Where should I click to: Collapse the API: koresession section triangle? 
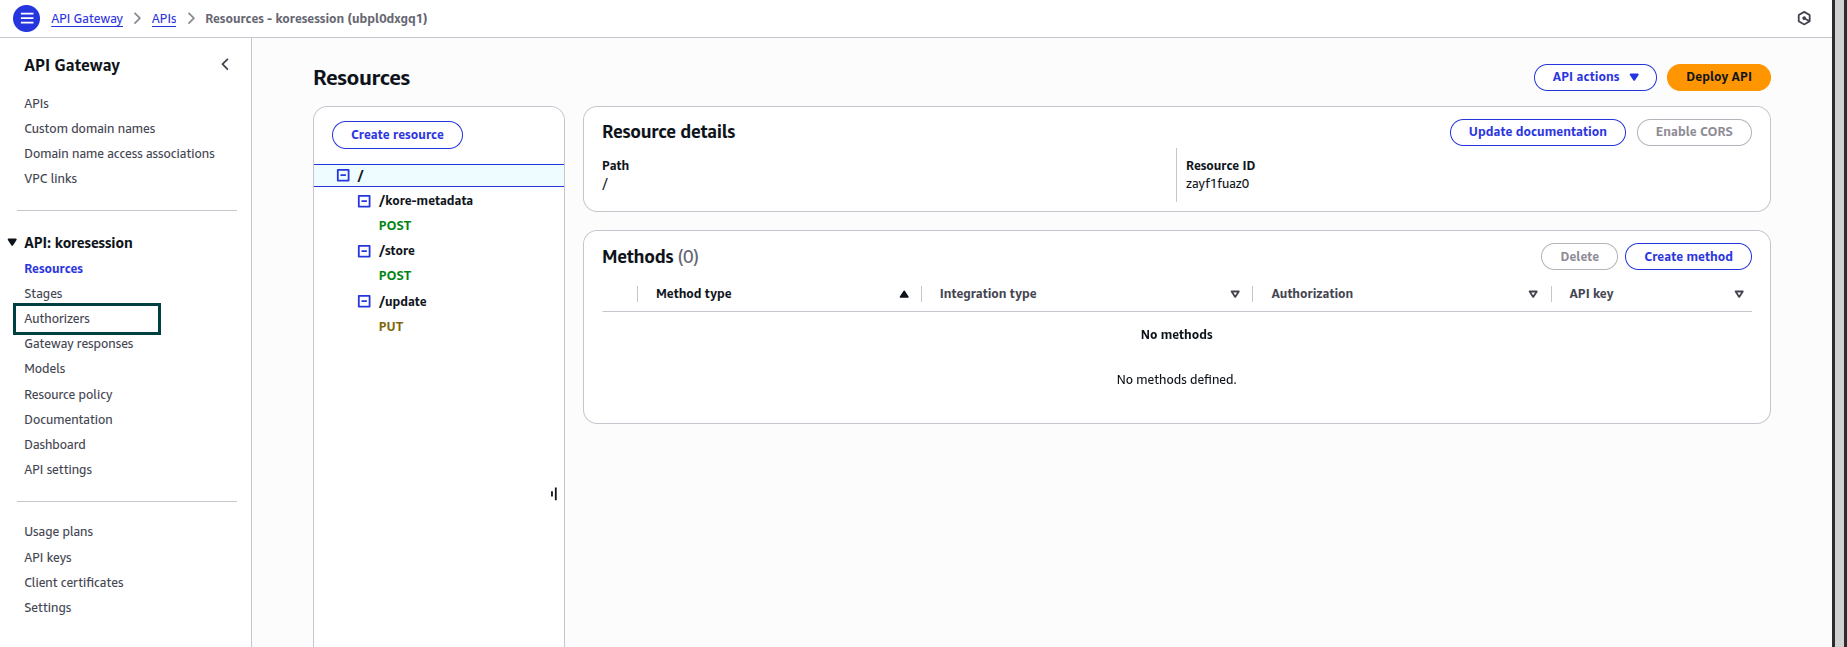tap(12, 242)
